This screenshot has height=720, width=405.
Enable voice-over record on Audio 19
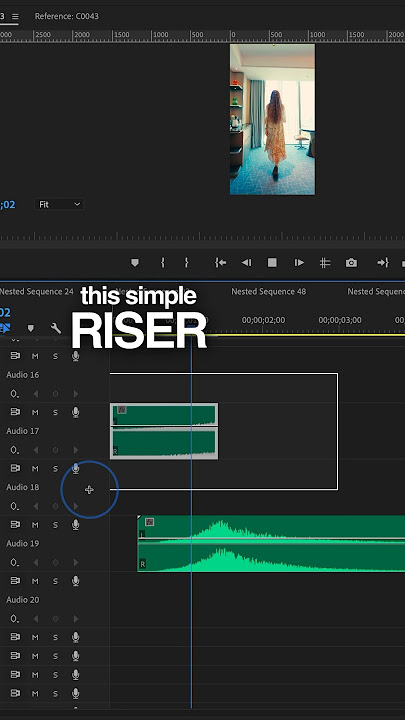(x=76, y=524)
